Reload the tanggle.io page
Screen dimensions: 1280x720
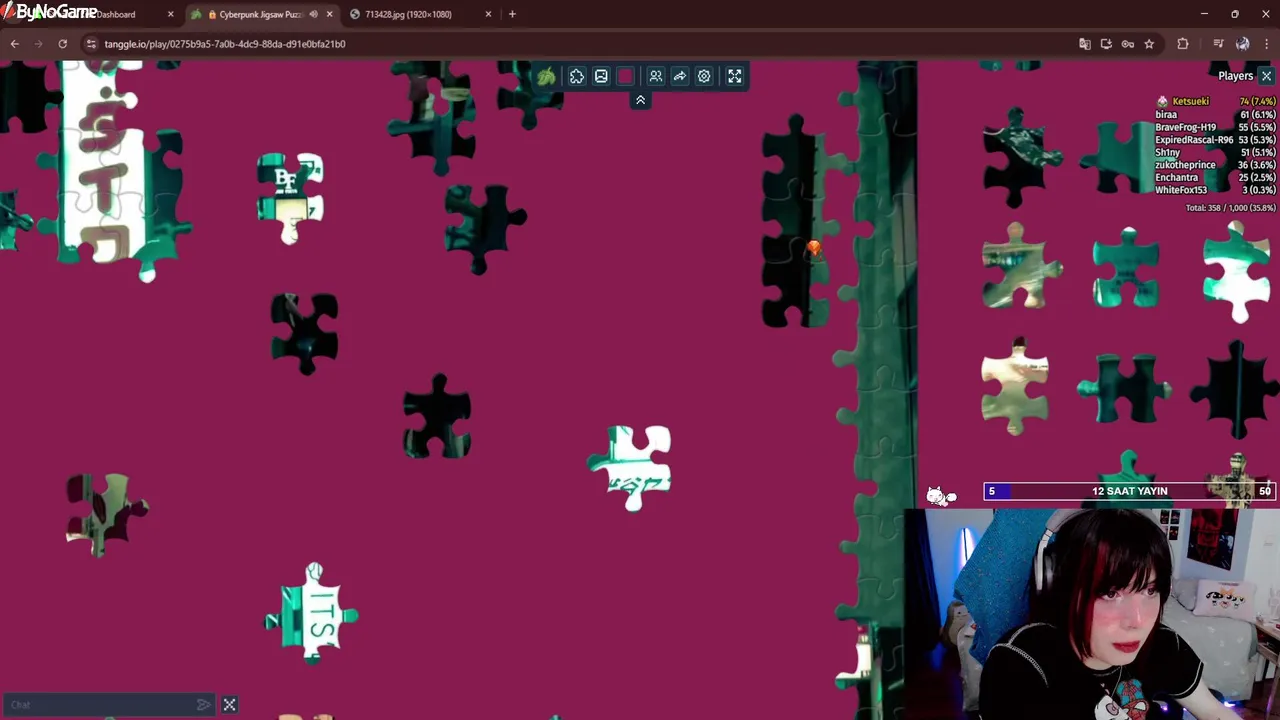point(63,44)
